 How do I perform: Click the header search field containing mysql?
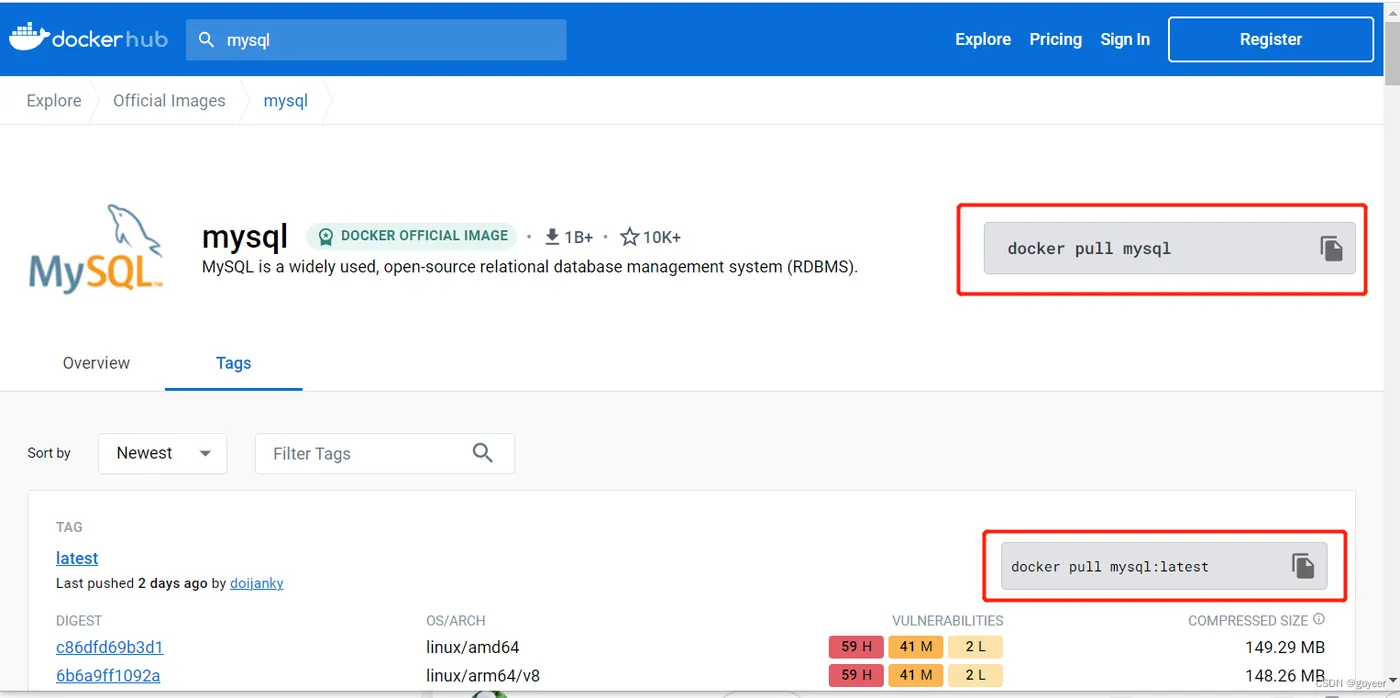376,40
